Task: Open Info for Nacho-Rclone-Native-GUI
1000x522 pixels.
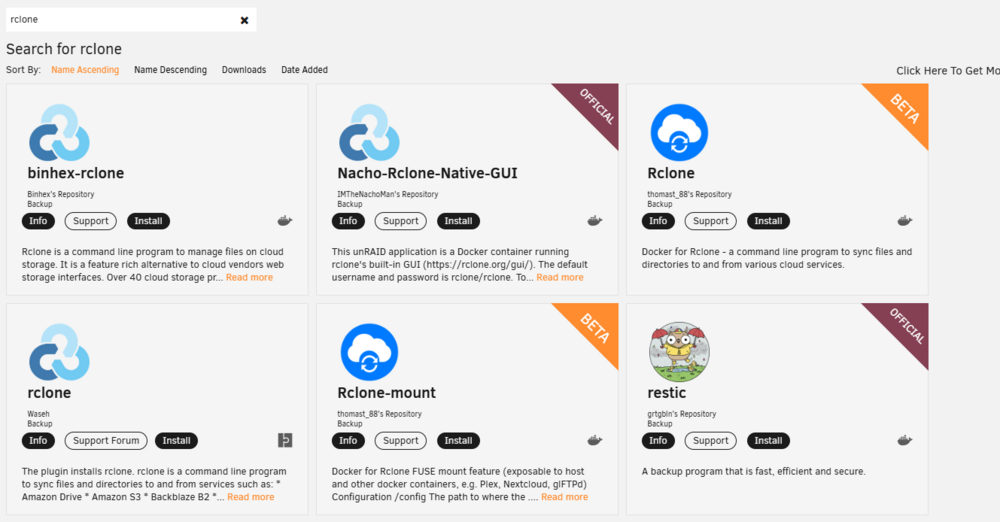Action: pos(348,221)
